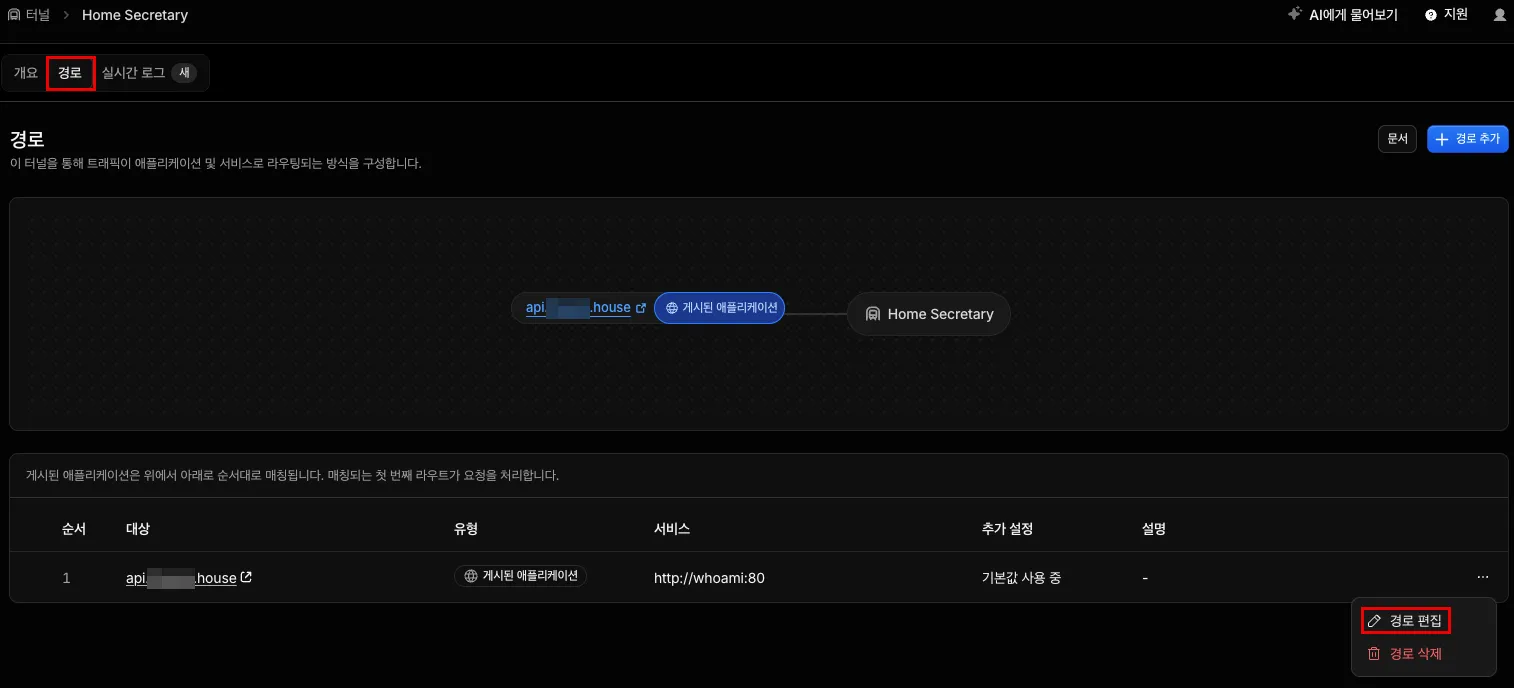
Task: Click the 게시된 애플리케이션 diagram badge
Action: (720, 308)
